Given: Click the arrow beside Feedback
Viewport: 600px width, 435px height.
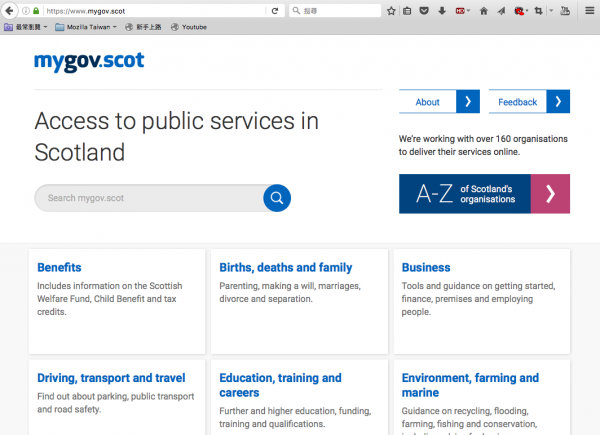Looking at the screenshot, I should click(x=558, y=101).
